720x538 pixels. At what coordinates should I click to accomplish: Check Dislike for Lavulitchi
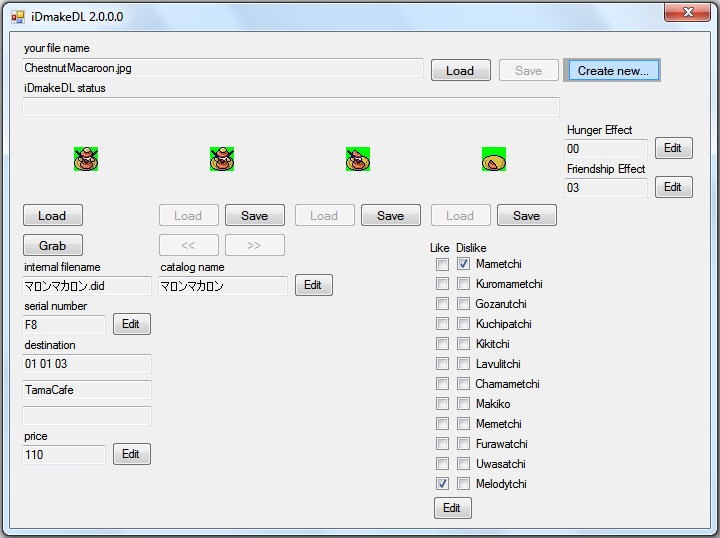[x=463, y=364]
